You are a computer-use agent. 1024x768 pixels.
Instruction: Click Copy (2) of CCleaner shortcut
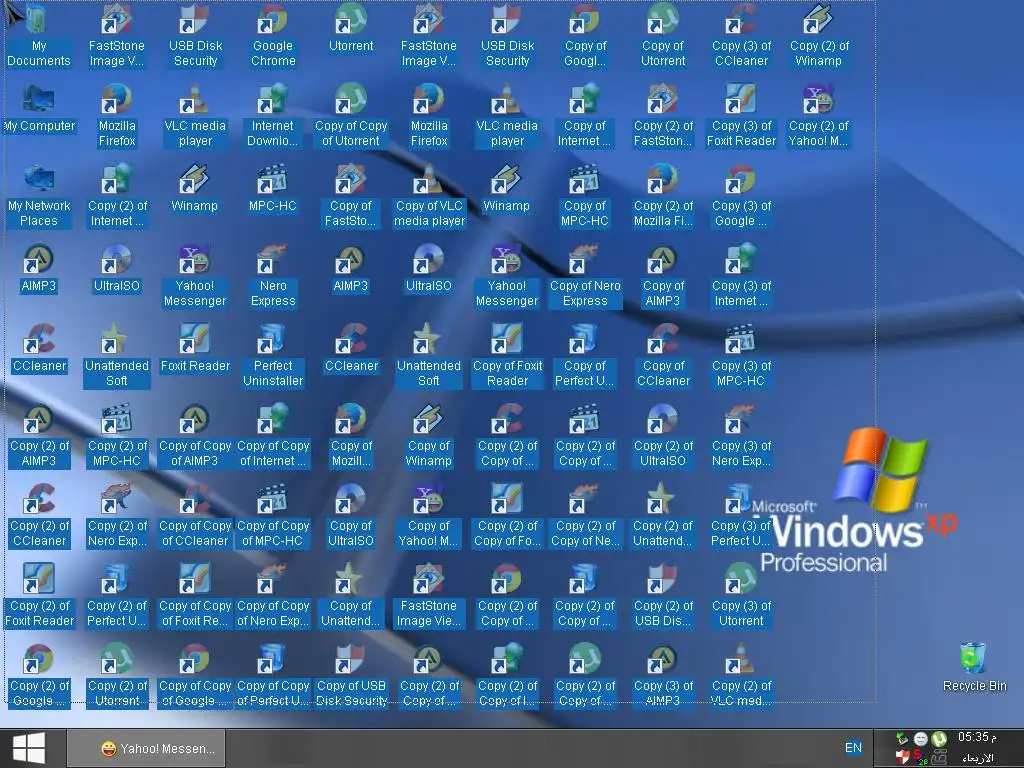[39, 516]
